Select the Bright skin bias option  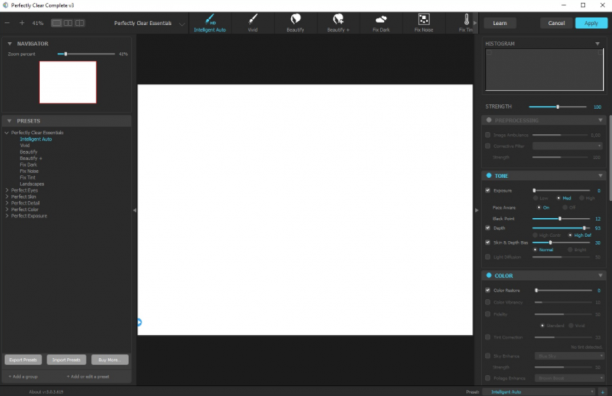[570, 250]
